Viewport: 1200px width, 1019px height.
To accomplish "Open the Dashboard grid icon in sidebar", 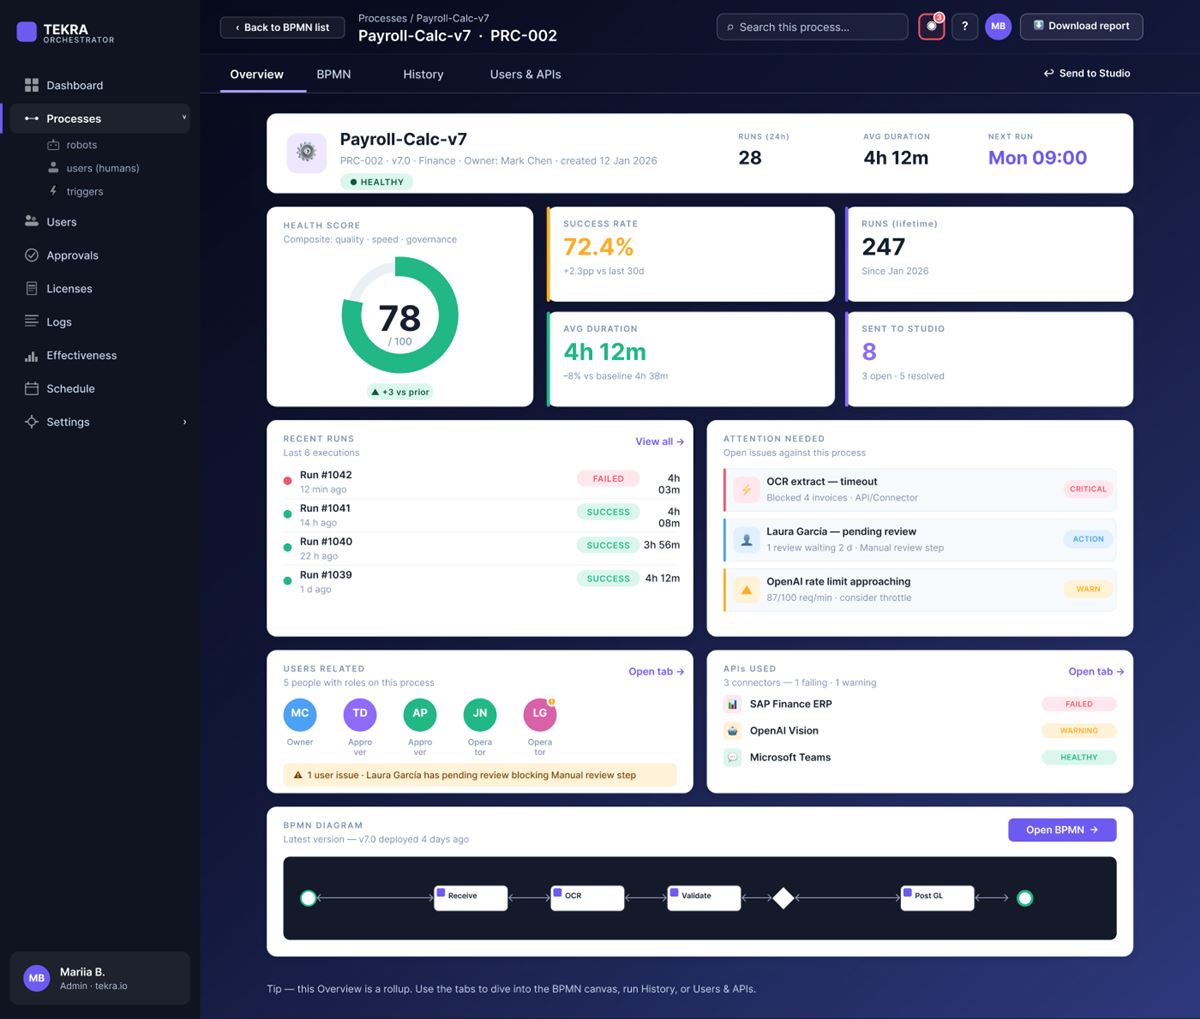I will pyautogui.click(x=32, y=85).
